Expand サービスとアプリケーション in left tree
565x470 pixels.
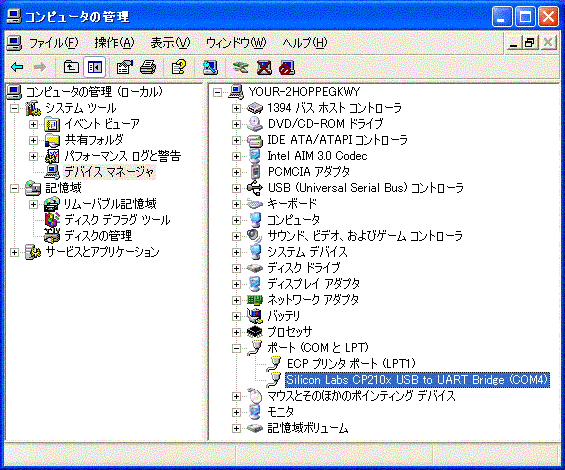click(14, 252)
